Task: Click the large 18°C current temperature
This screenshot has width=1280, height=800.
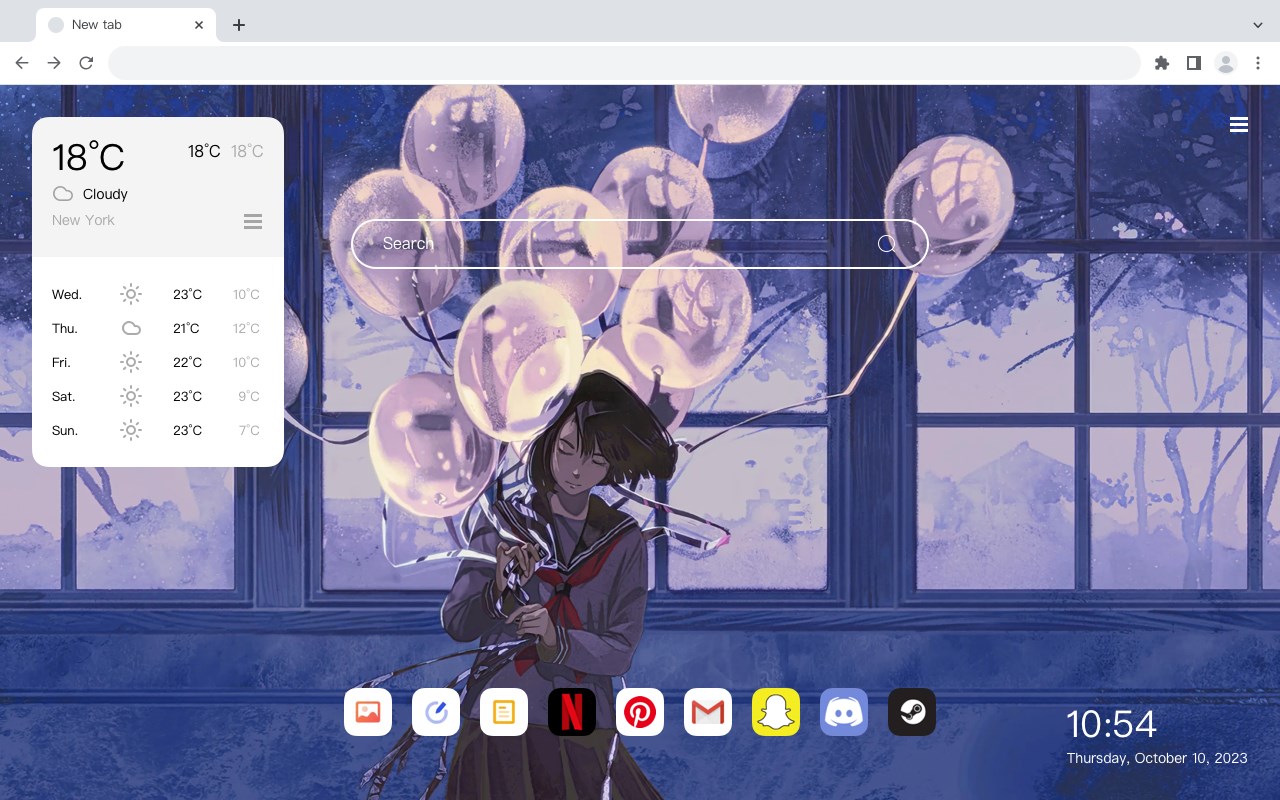Action: pos(88,157)
